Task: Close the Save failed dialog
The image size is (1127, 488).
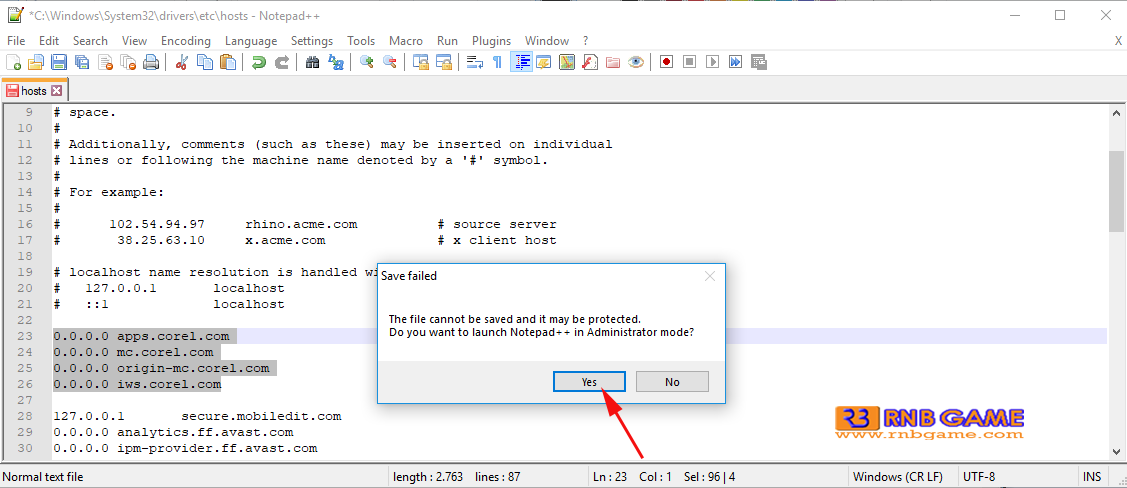Action: coord(709,276)
